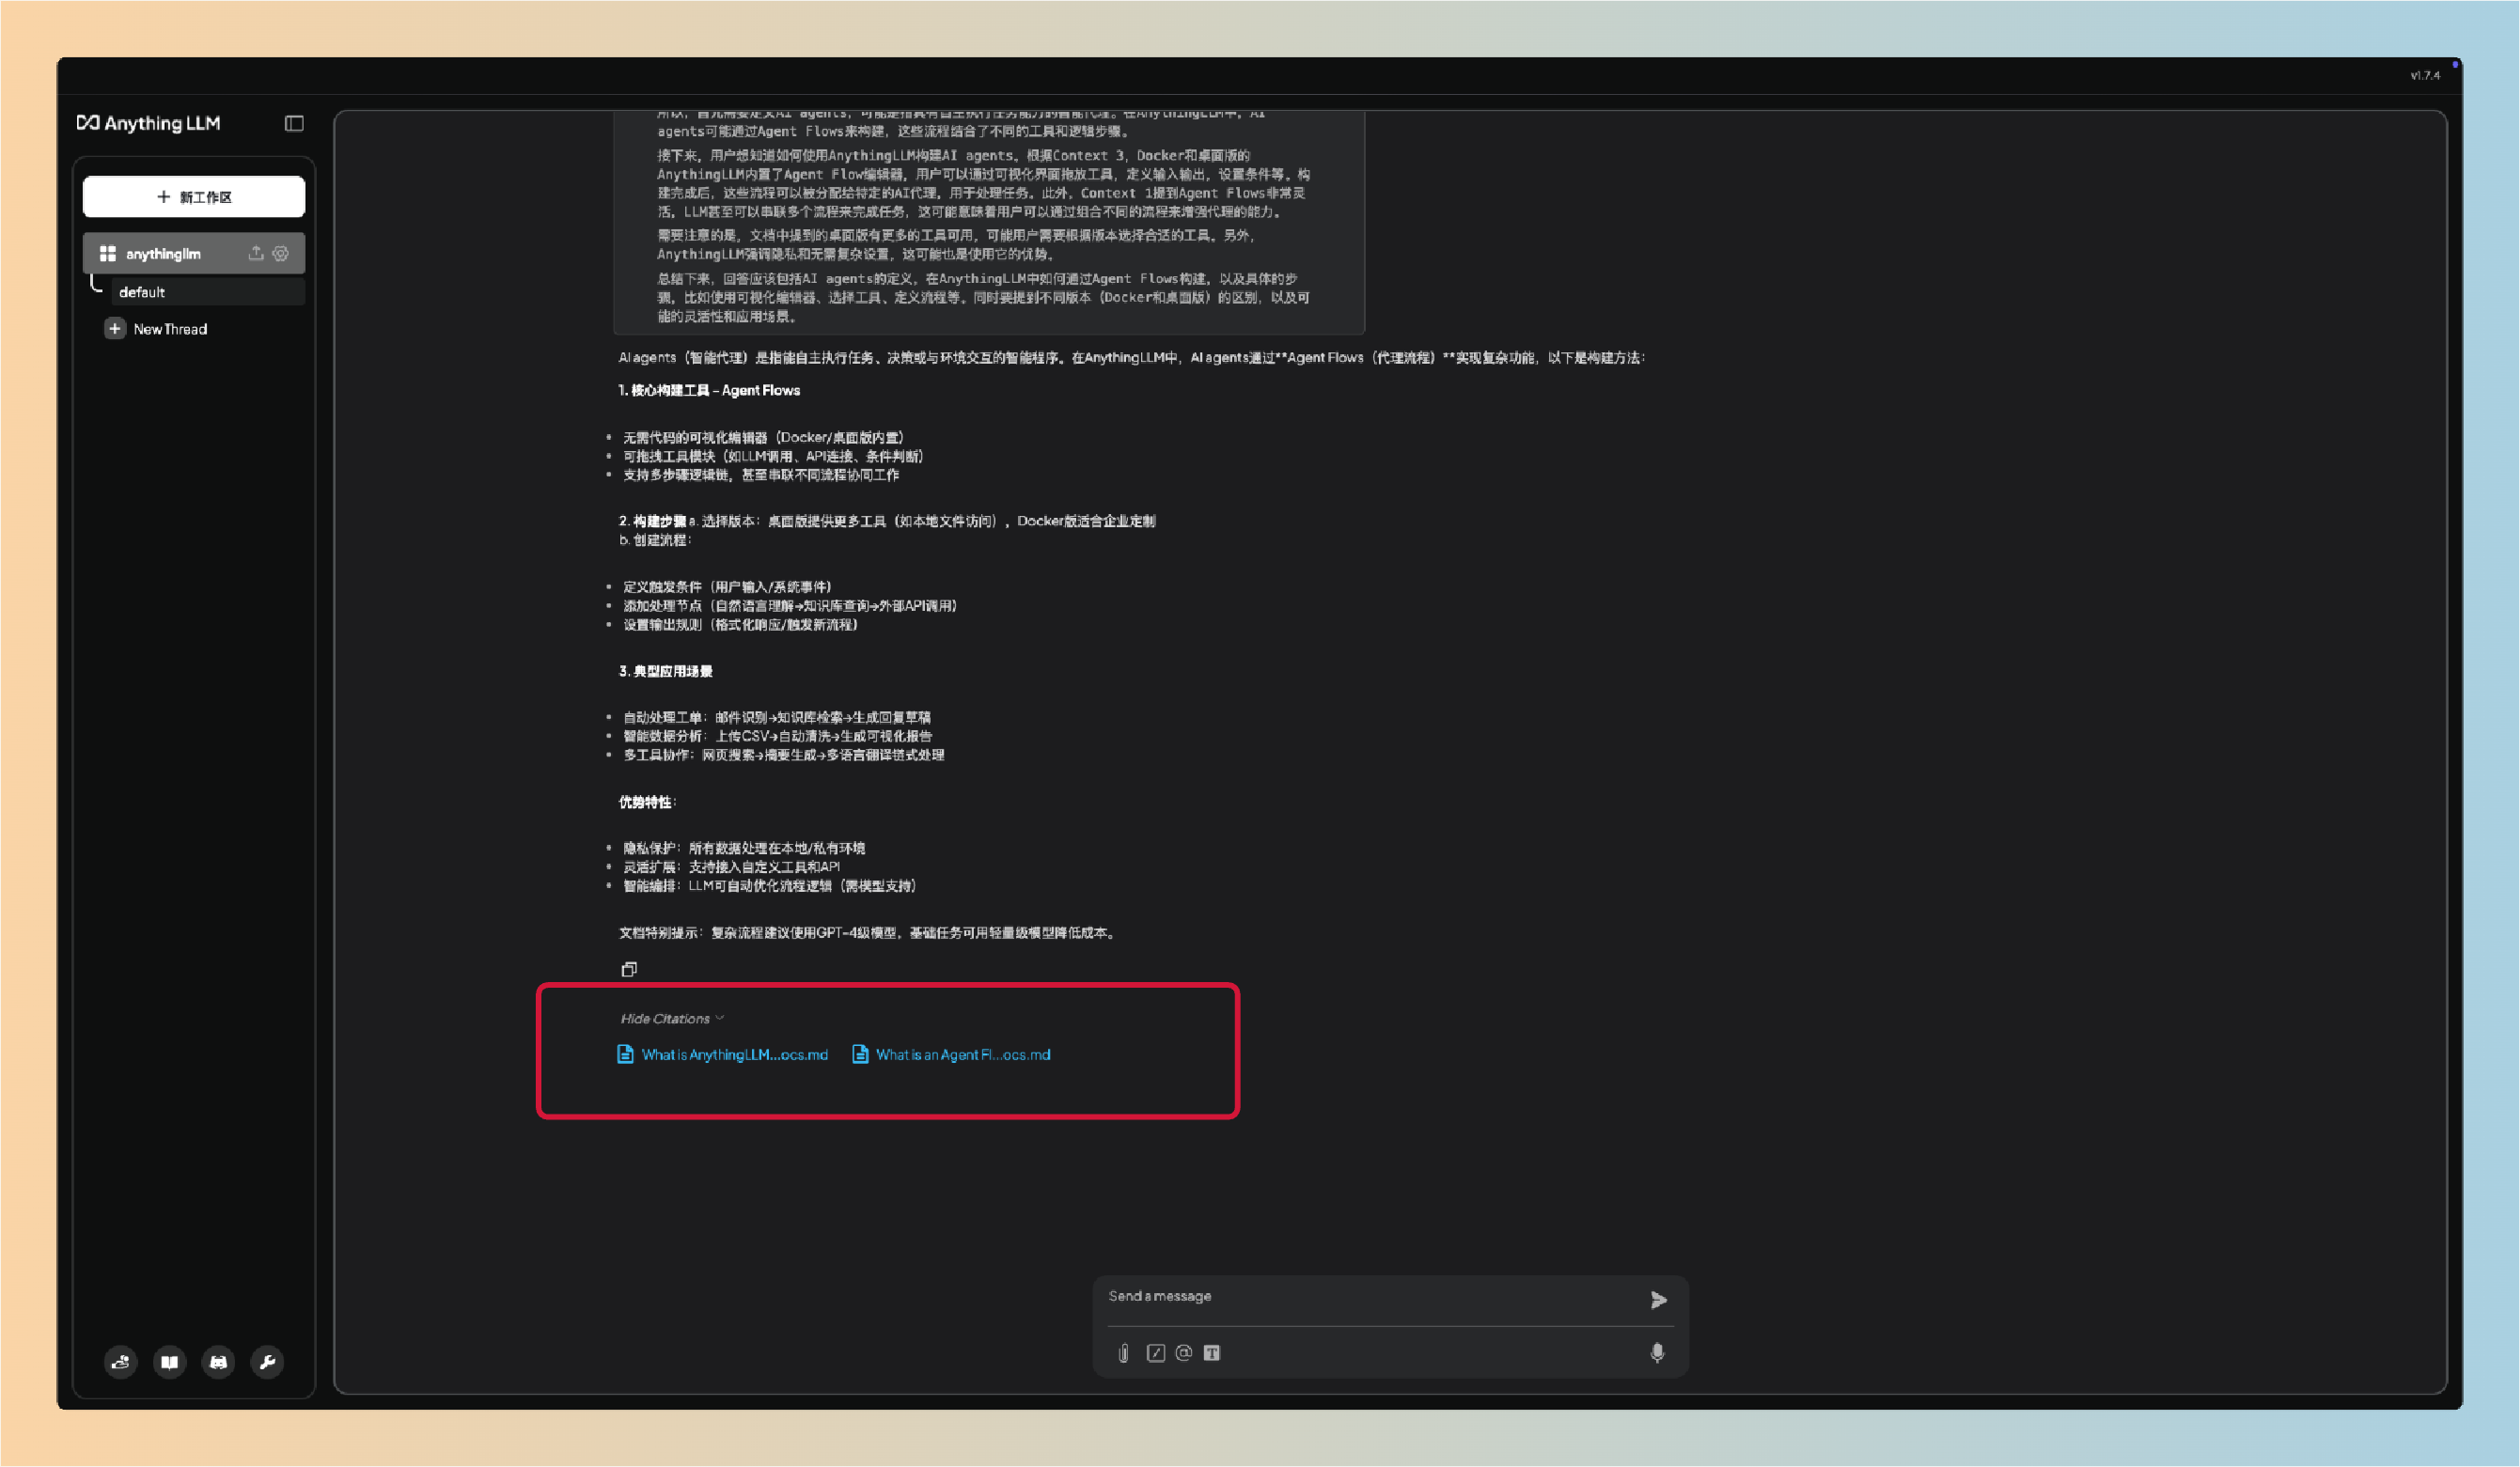This screenshot has width=2520, height=1467.
Task: Start voice input with the microphone icon
Action: coord(1657,1353)
